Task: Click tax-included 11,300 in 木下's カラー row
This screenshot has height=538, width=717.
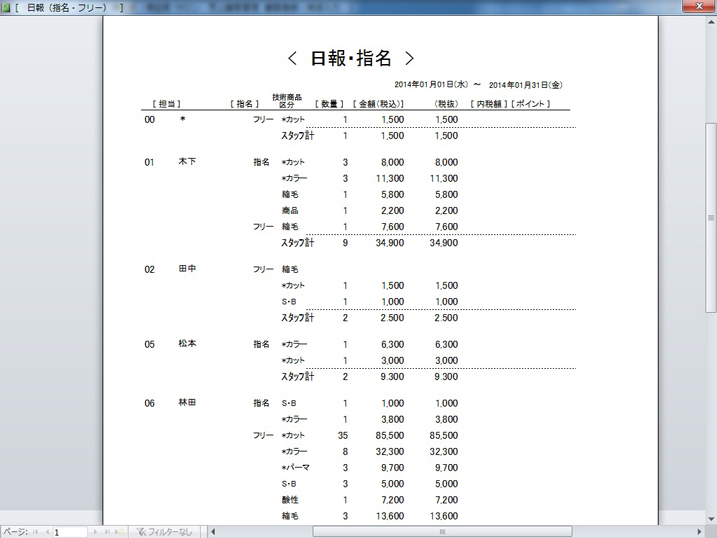Action: click(x=390, y=179)
